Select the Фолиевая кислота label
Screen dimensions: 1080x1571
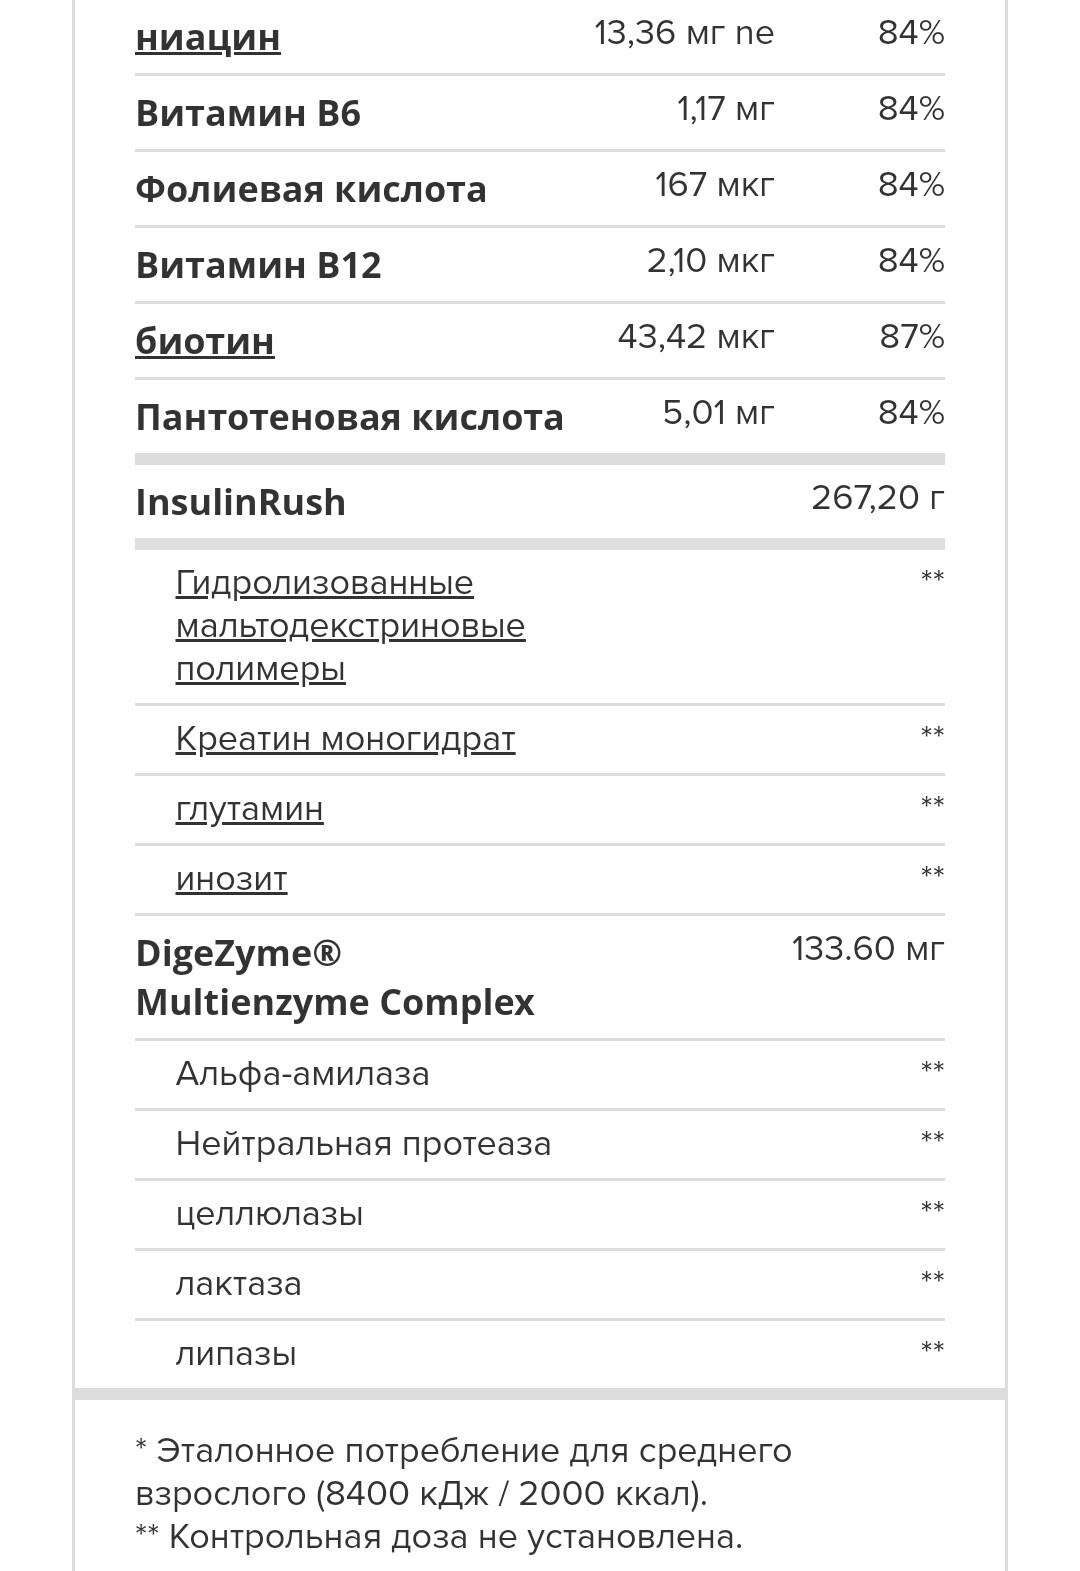point(311,190)
